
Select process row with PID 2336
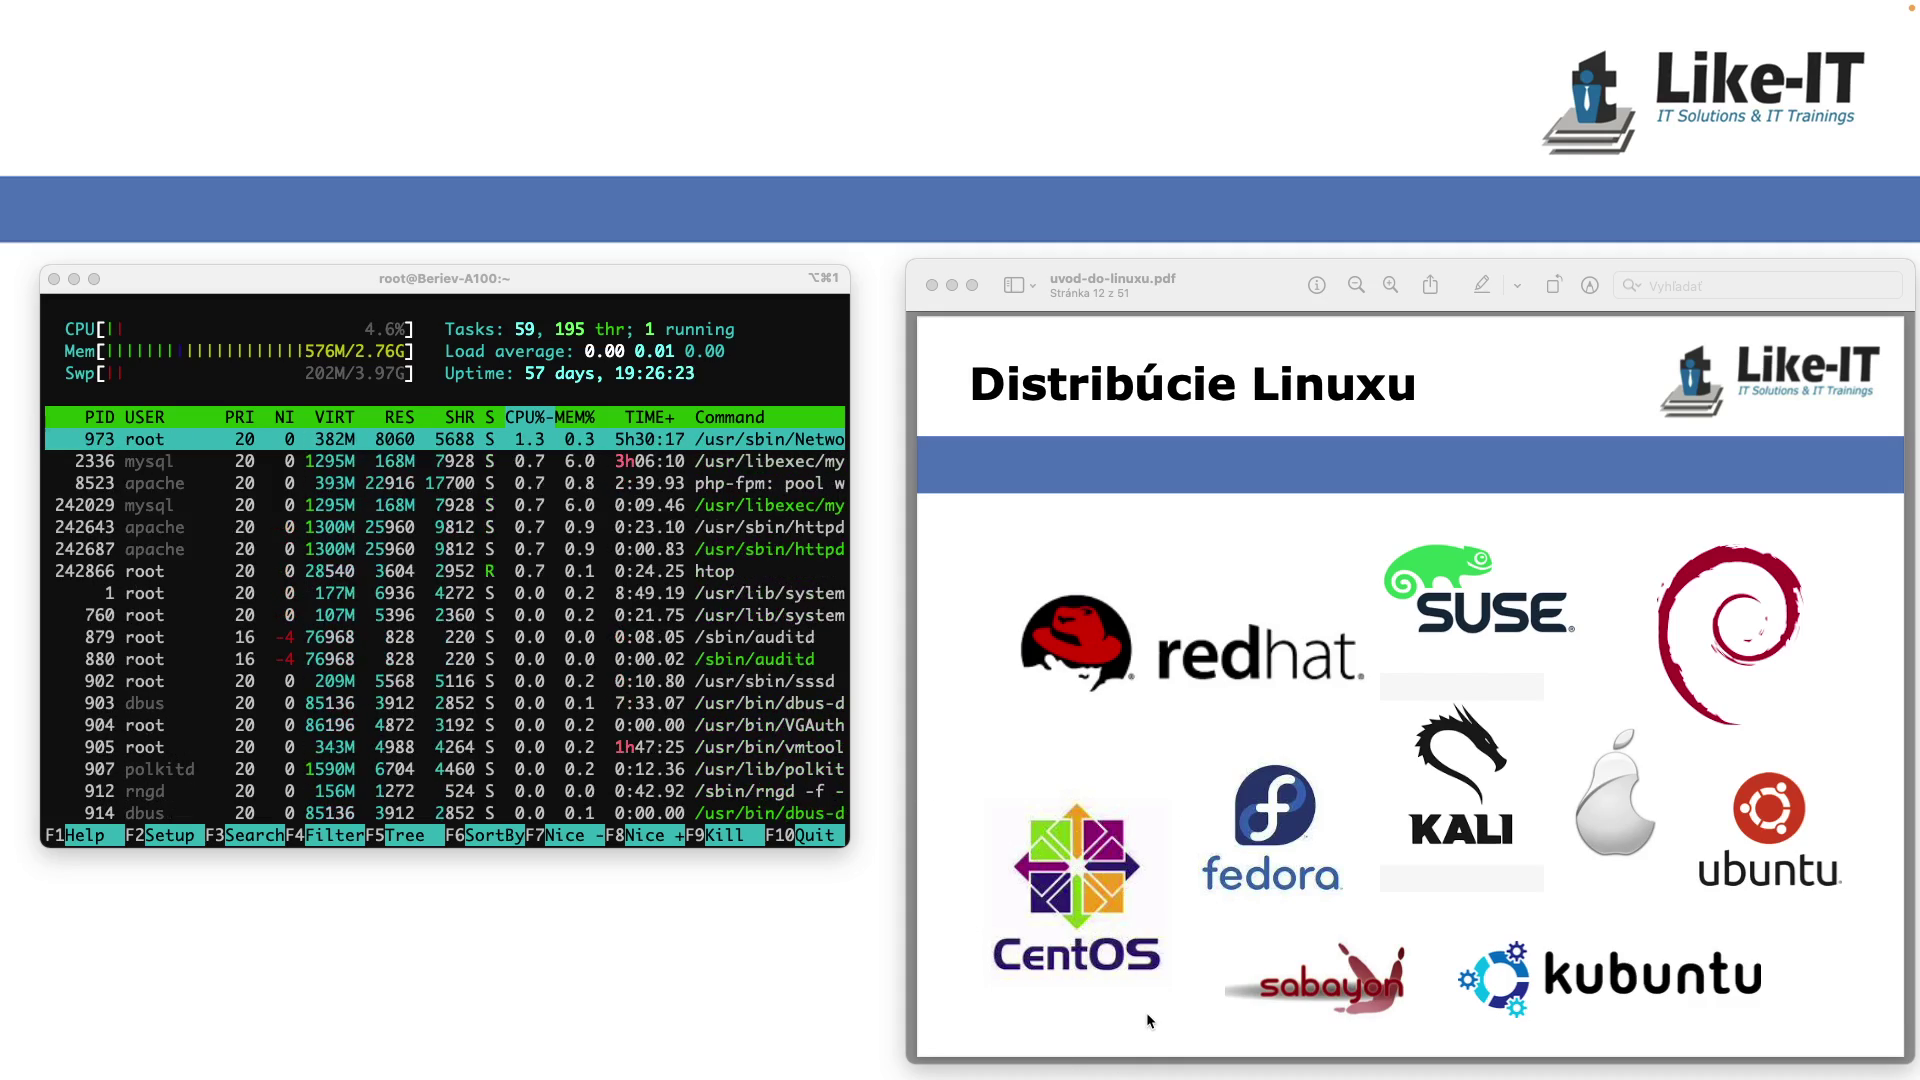[445, 461]
